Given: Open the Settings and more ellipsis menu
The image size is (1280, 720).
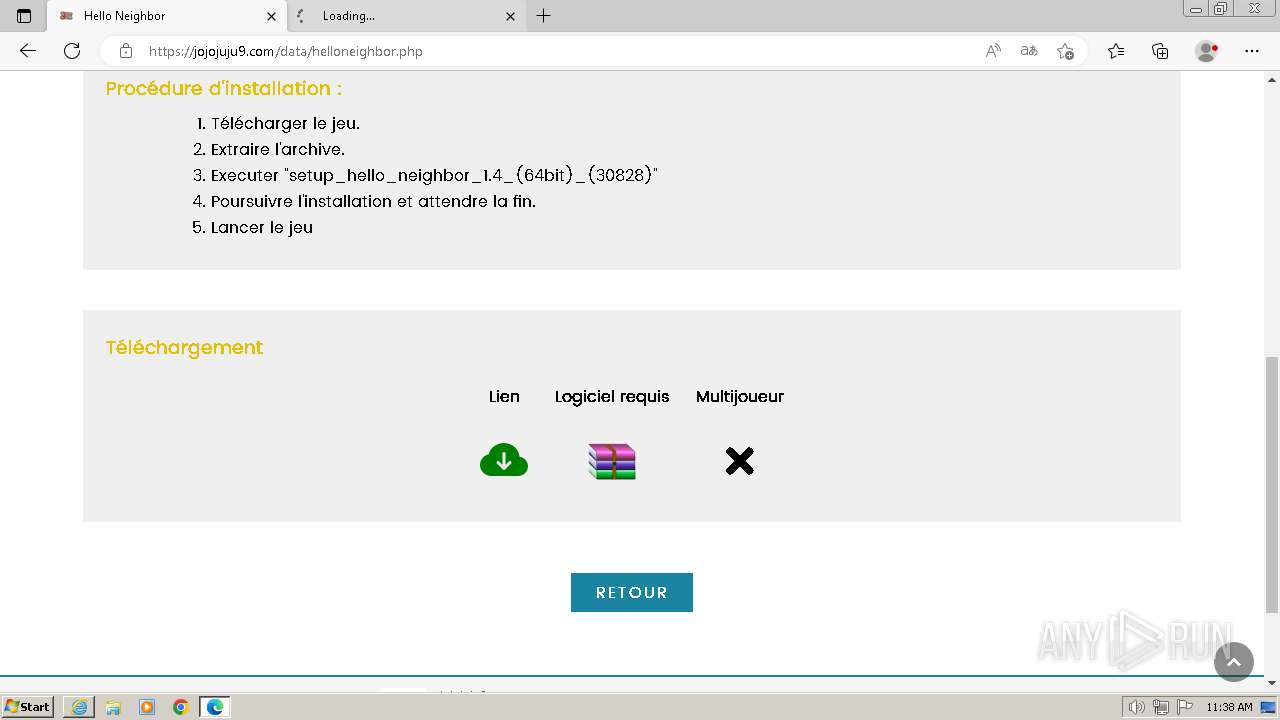Looking at the screenshot, I should coord(1251,51).
